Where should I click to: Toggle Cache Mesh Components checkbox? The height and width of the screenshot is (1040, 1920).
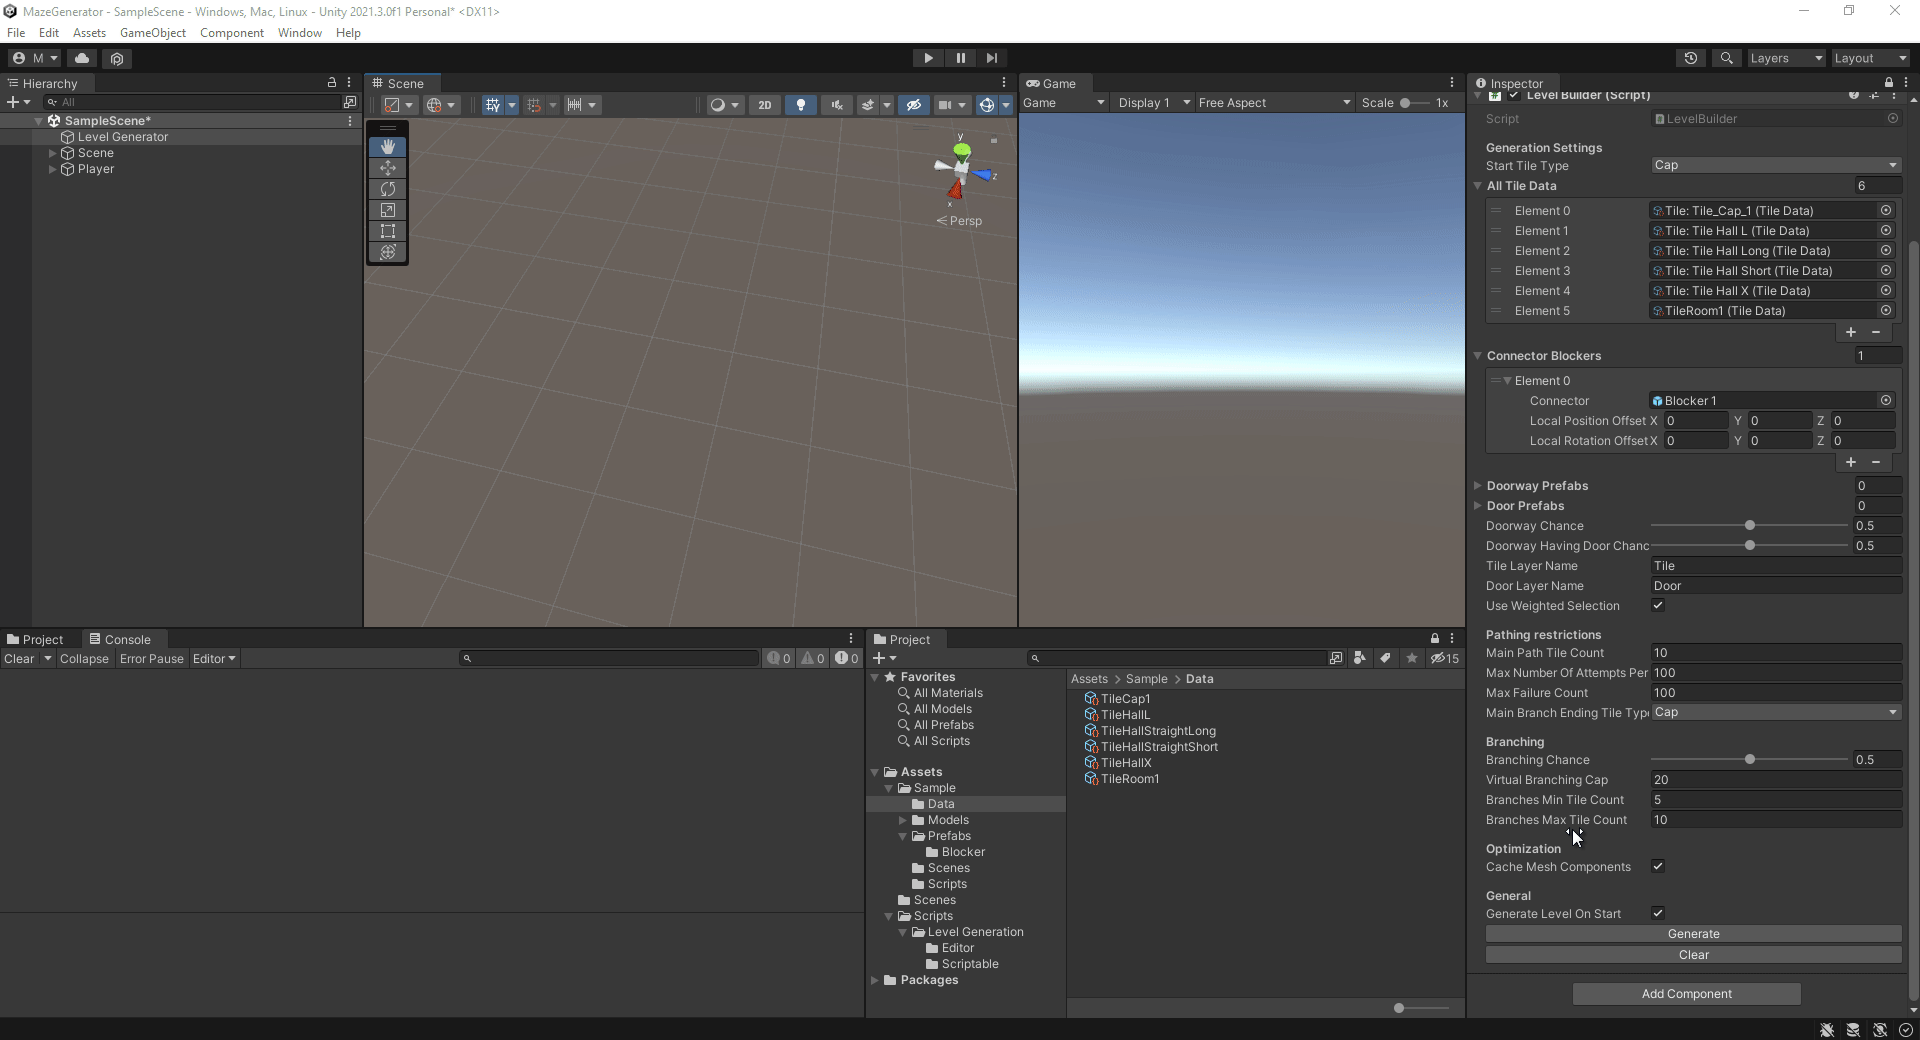pyautogui.click(x=1658, y=866)
